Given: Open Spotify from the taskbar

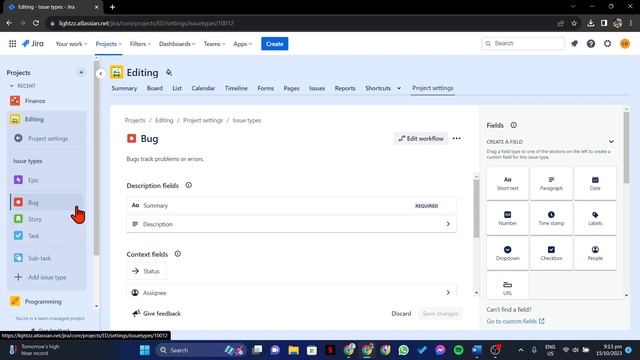Looking at the screenshot, I should (x=458, y=350).
